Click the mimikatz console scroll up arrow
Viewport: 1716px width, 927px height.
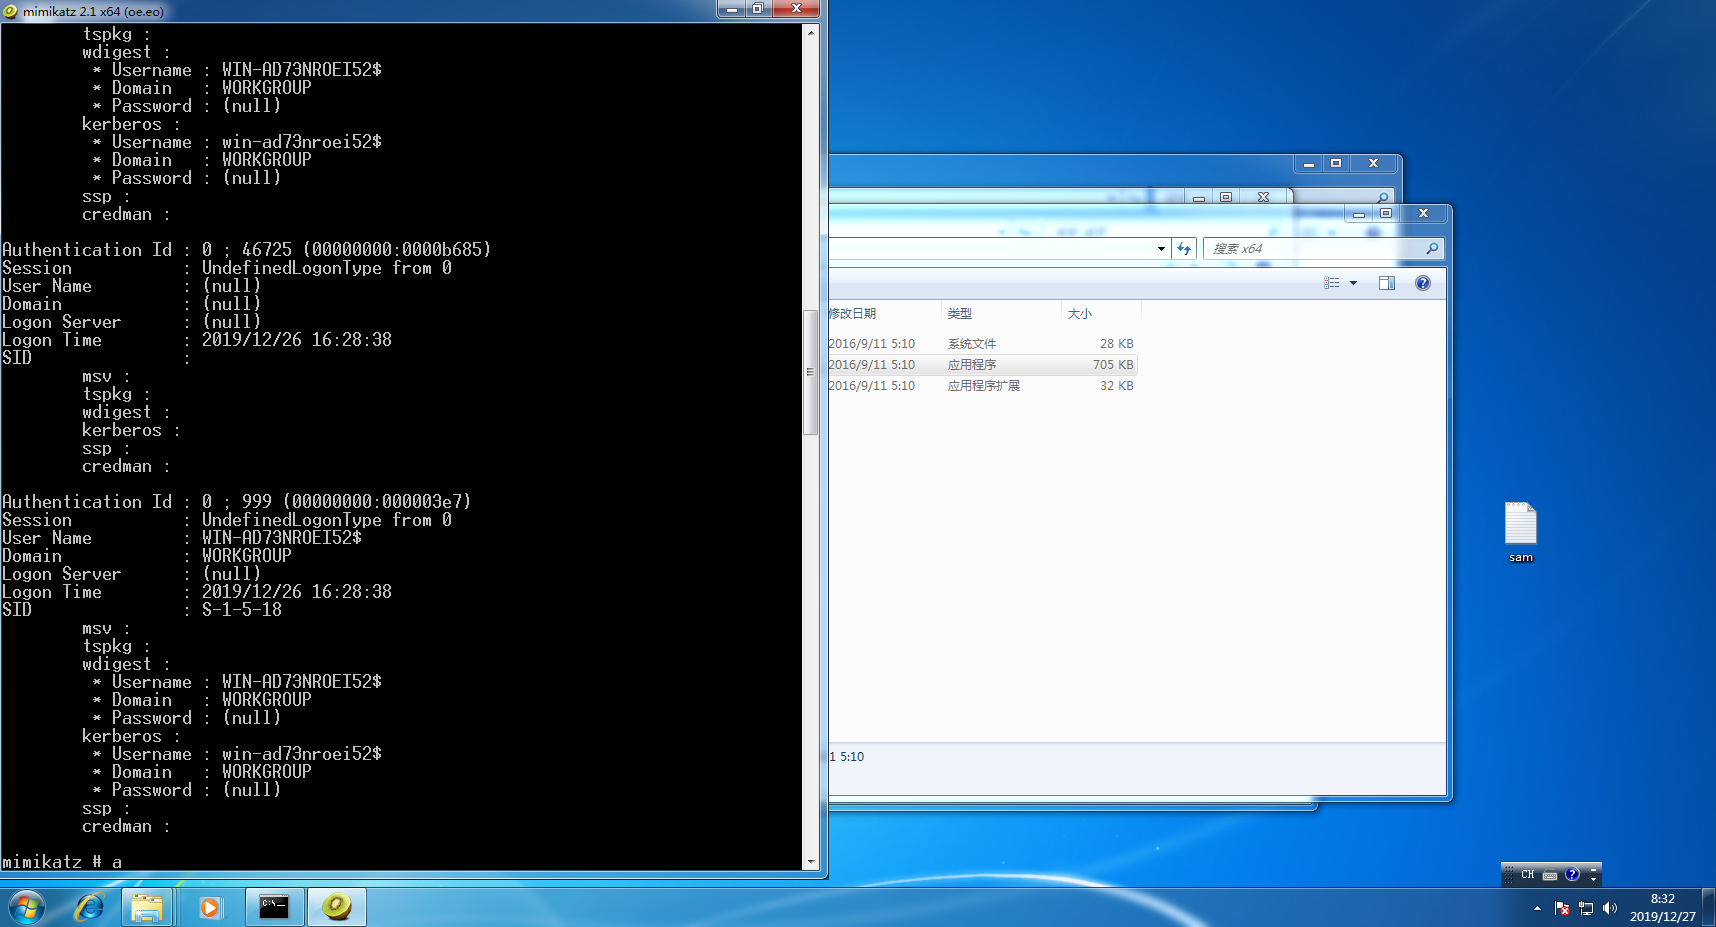tap(811, 32)
